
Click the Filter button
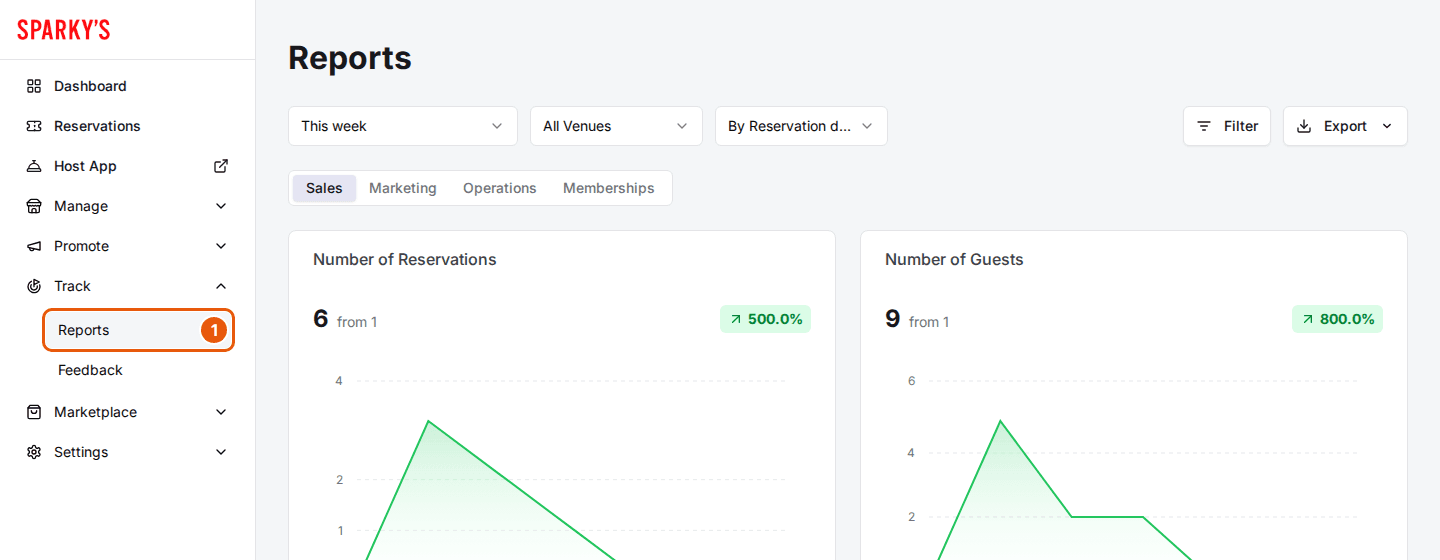point(1227,126)
